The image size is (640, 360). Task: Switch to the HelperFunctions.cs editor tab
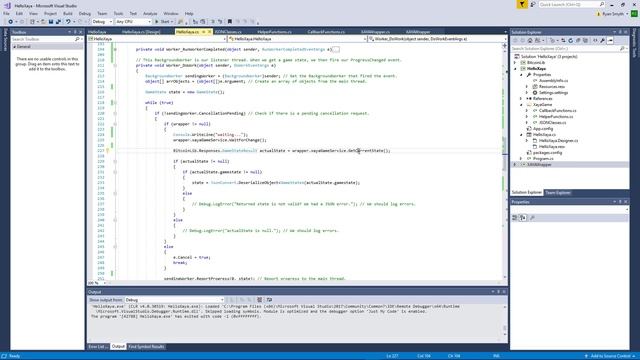click(x=274, y=32)
